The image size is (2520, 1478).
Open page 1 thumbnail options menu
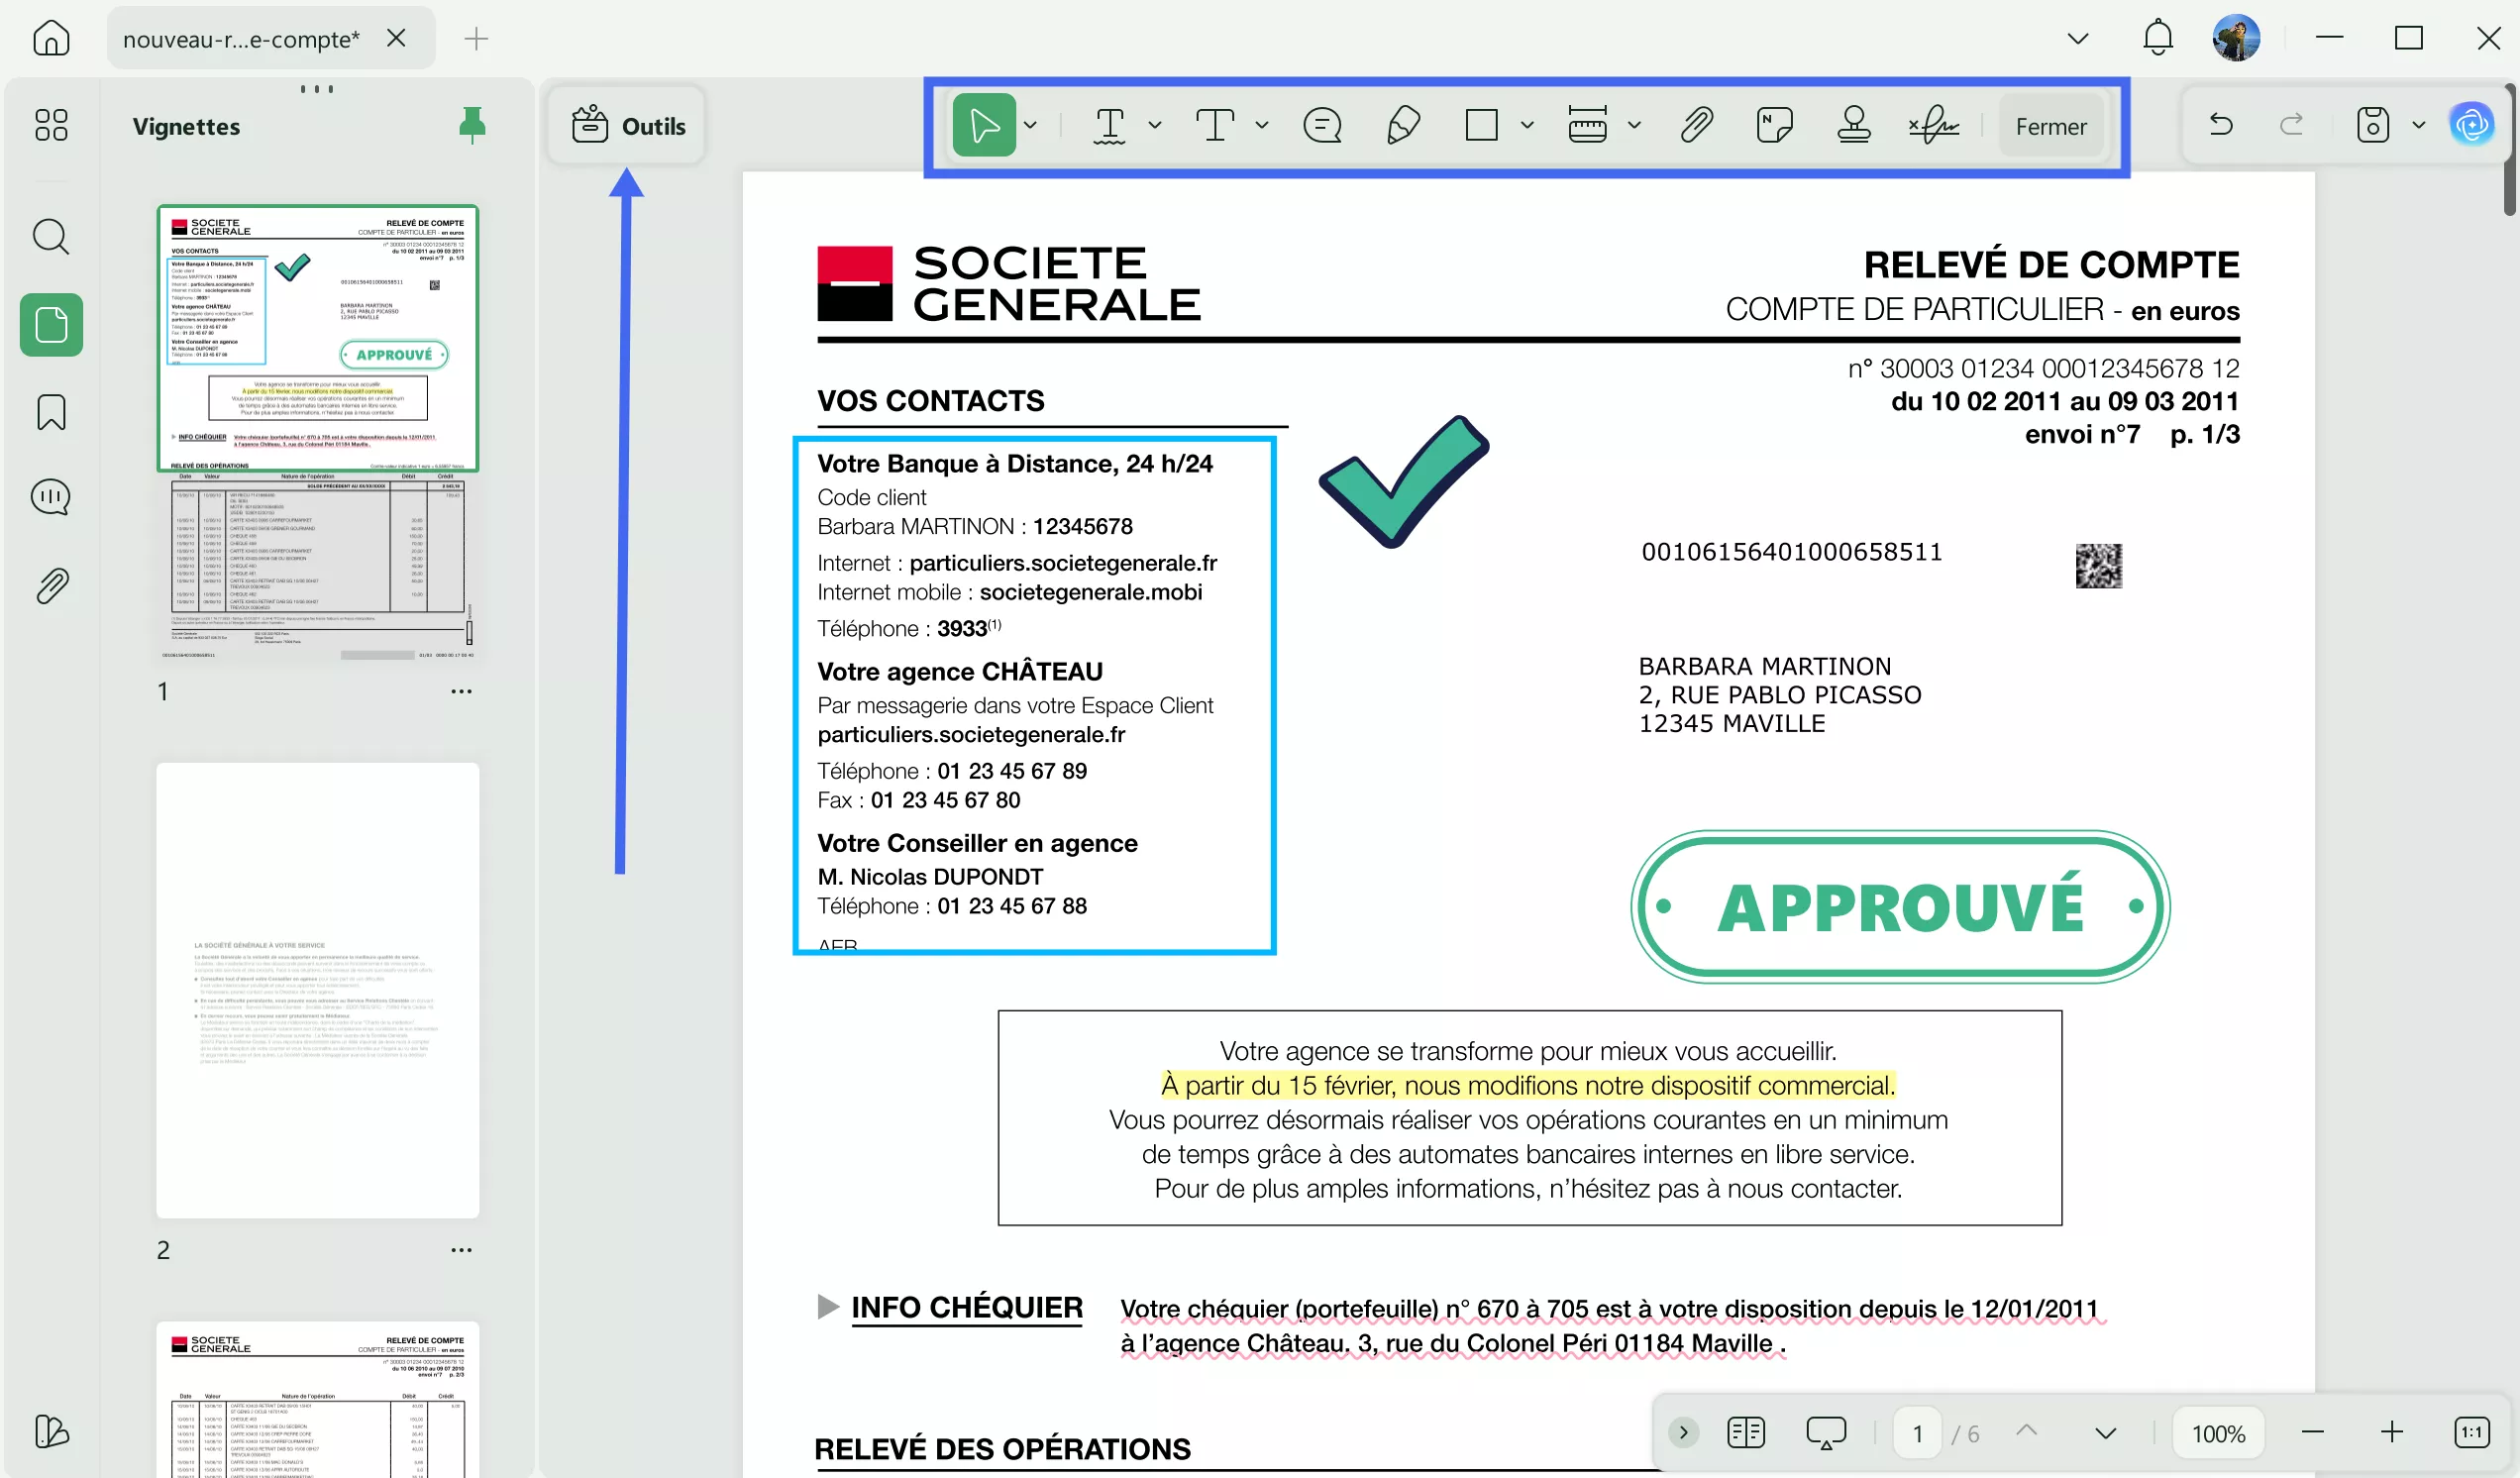coord(461,691)
